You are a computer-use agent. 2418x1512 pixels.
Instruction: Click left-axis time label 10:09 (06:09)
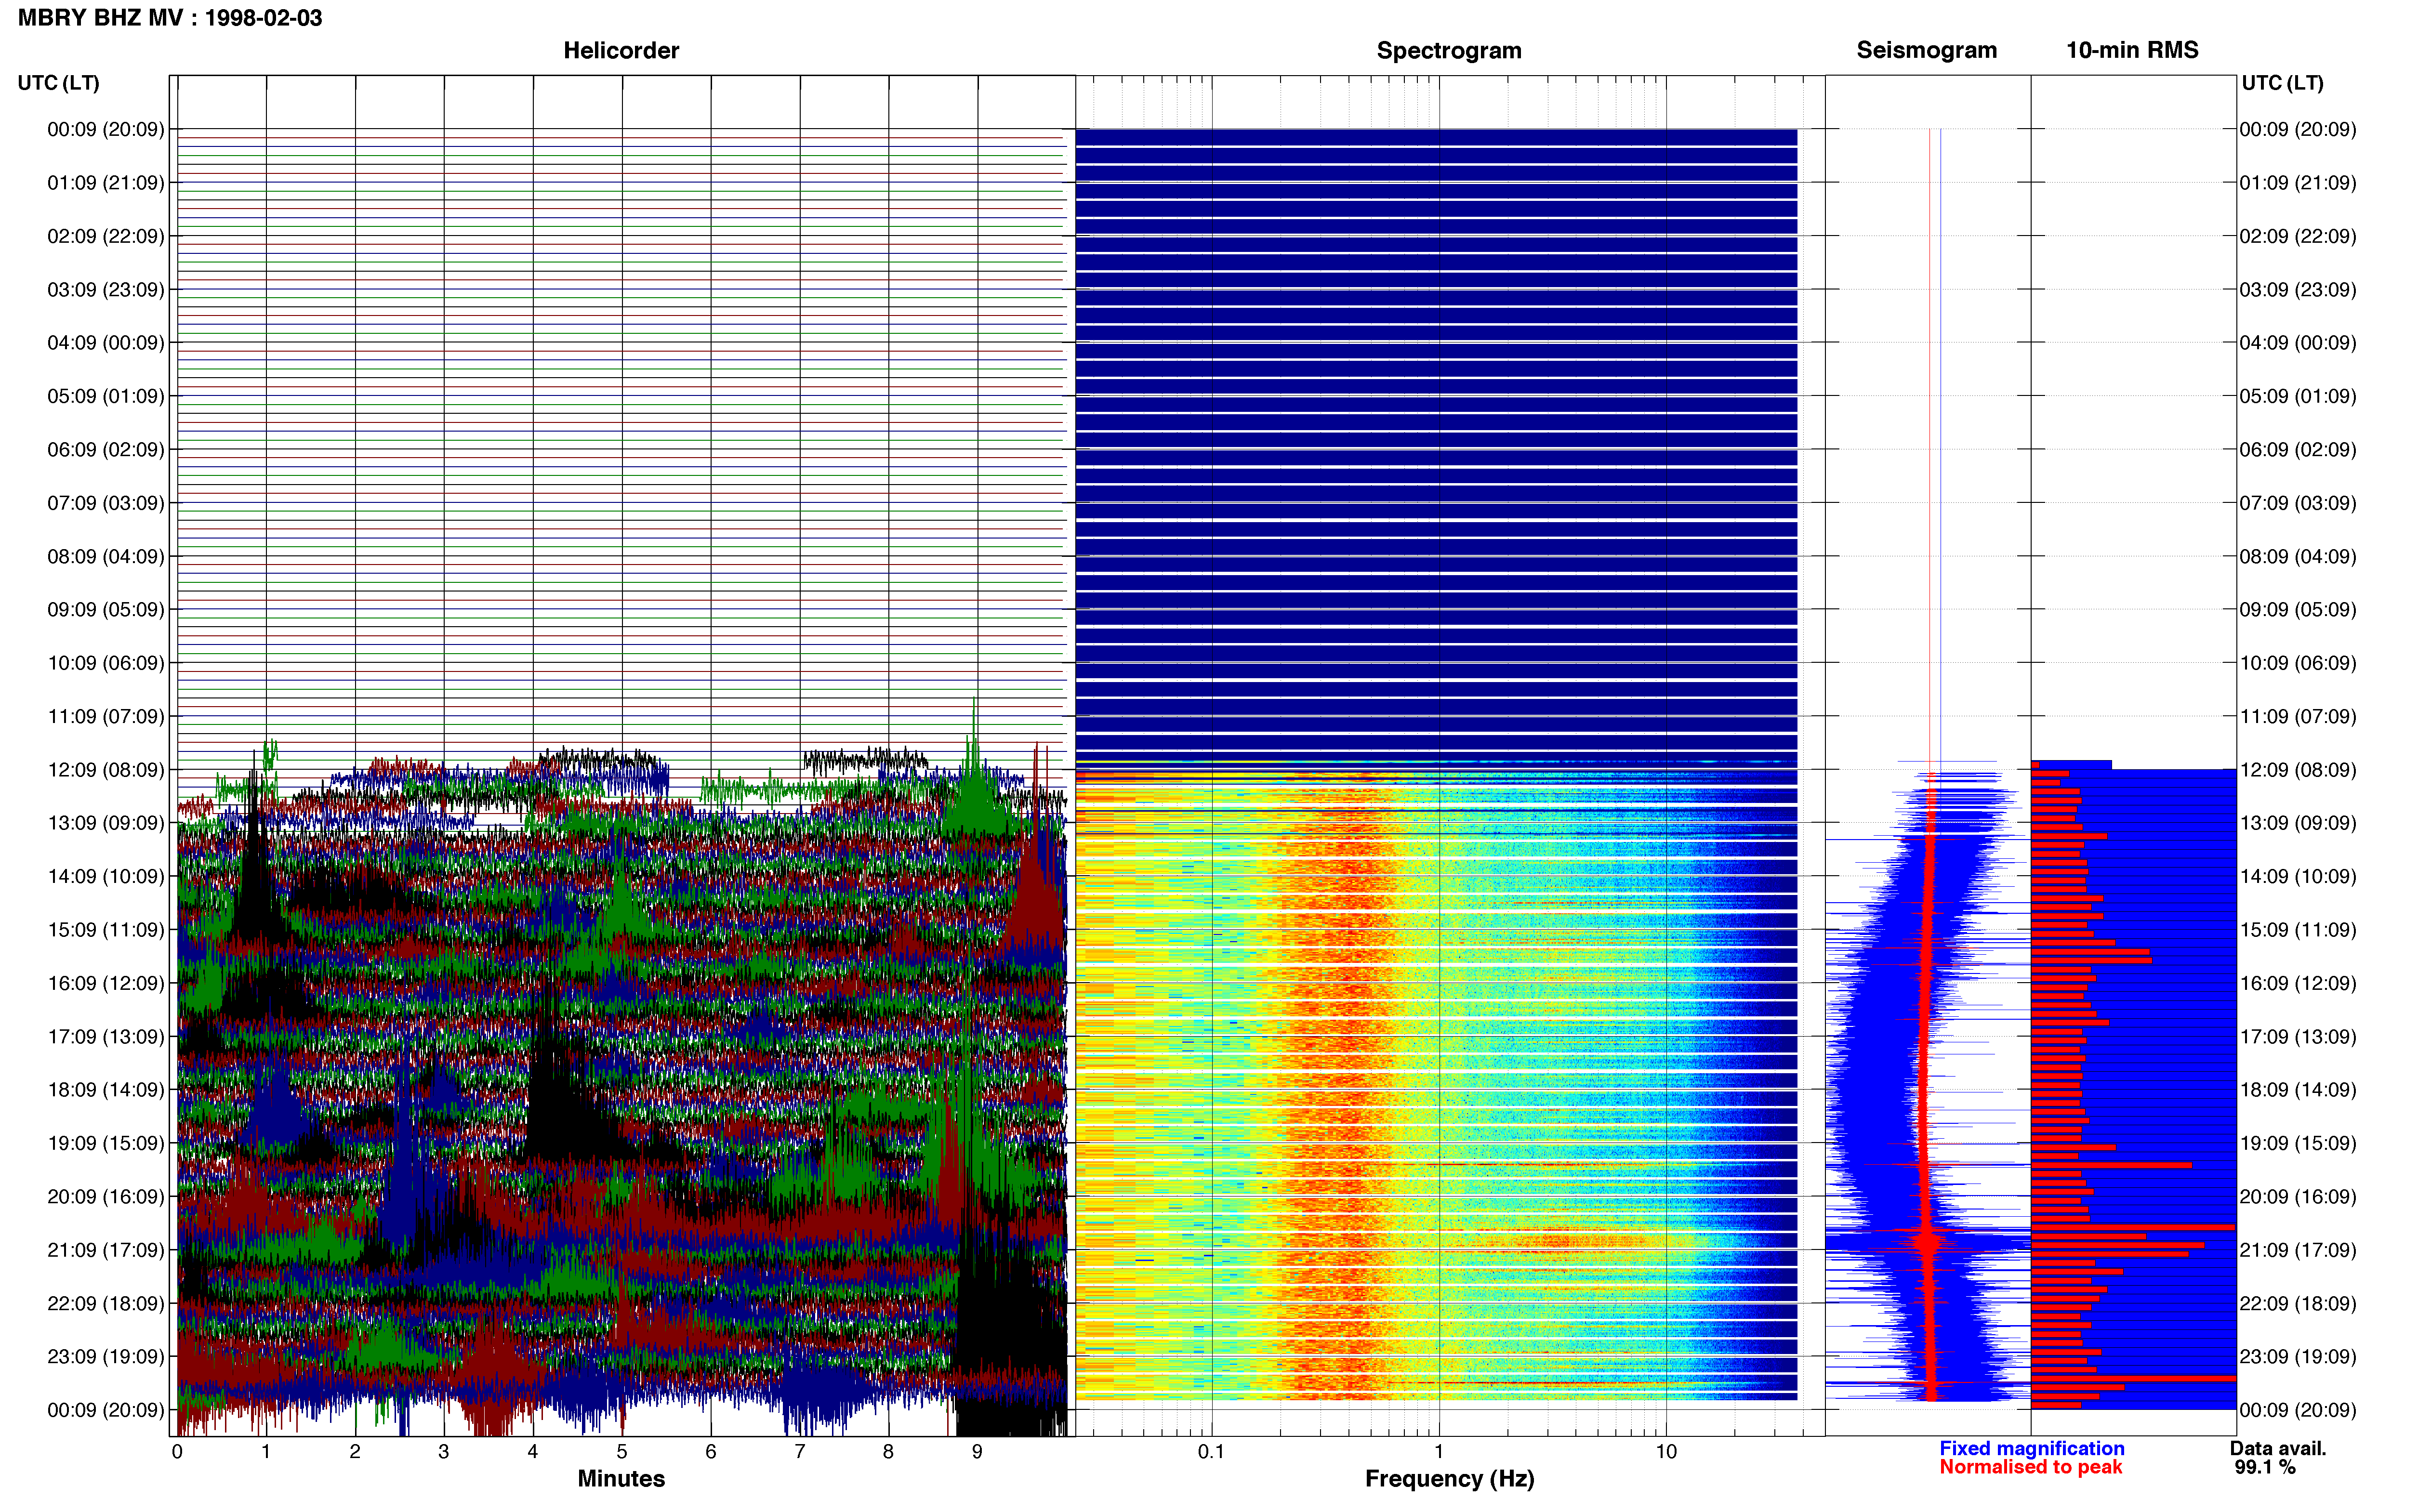click(106, 663)
